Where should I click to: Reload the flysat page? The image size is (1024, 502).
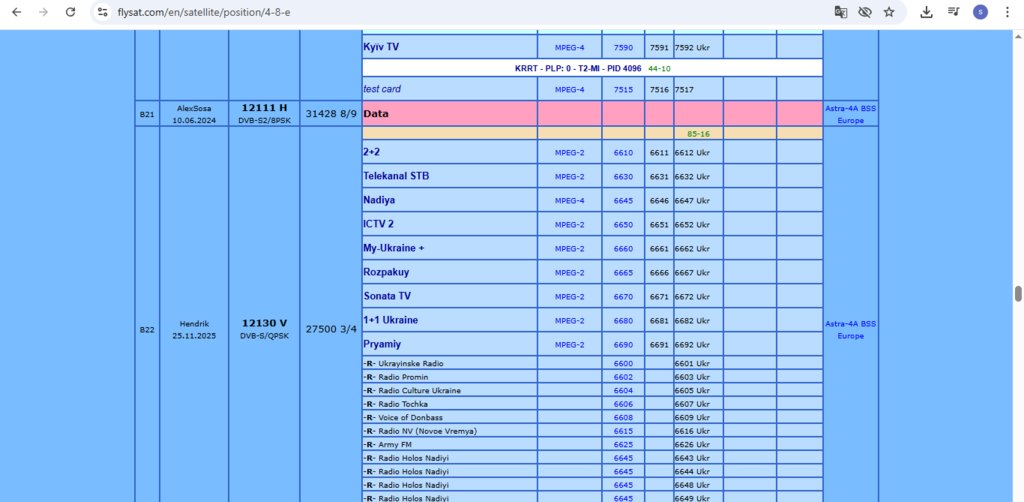pyautogui.click(x=71, y=12)
